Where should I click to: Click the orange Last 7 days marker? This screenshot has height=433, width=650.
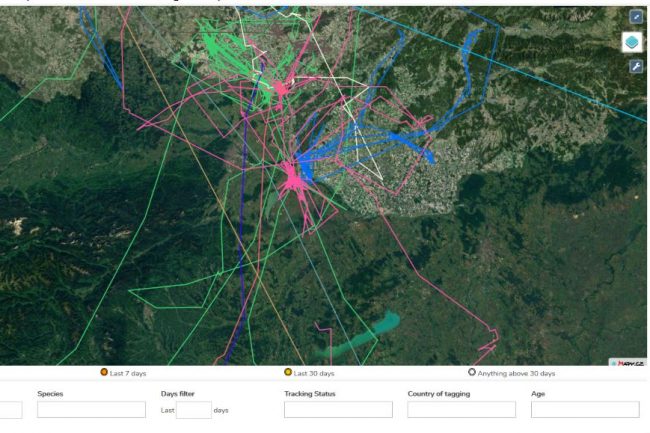[104, 373]
